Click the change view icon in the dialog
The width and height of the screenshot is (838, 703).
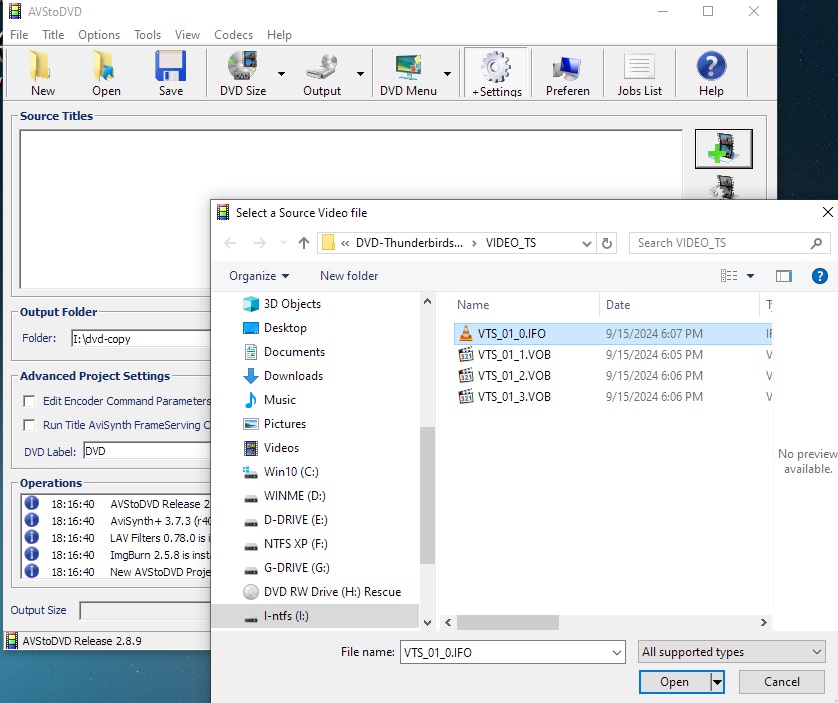coord(729,276)
